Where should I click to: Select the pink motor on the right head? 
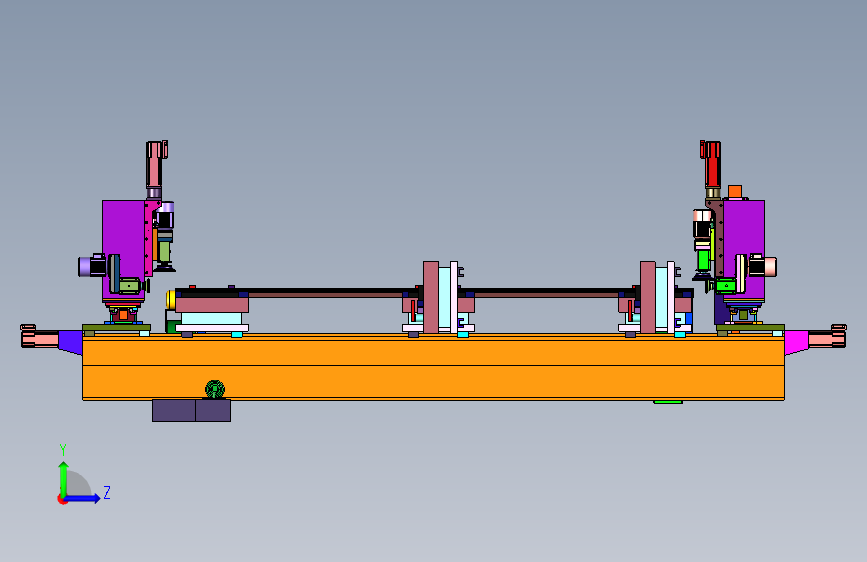(x=762, y=266)
